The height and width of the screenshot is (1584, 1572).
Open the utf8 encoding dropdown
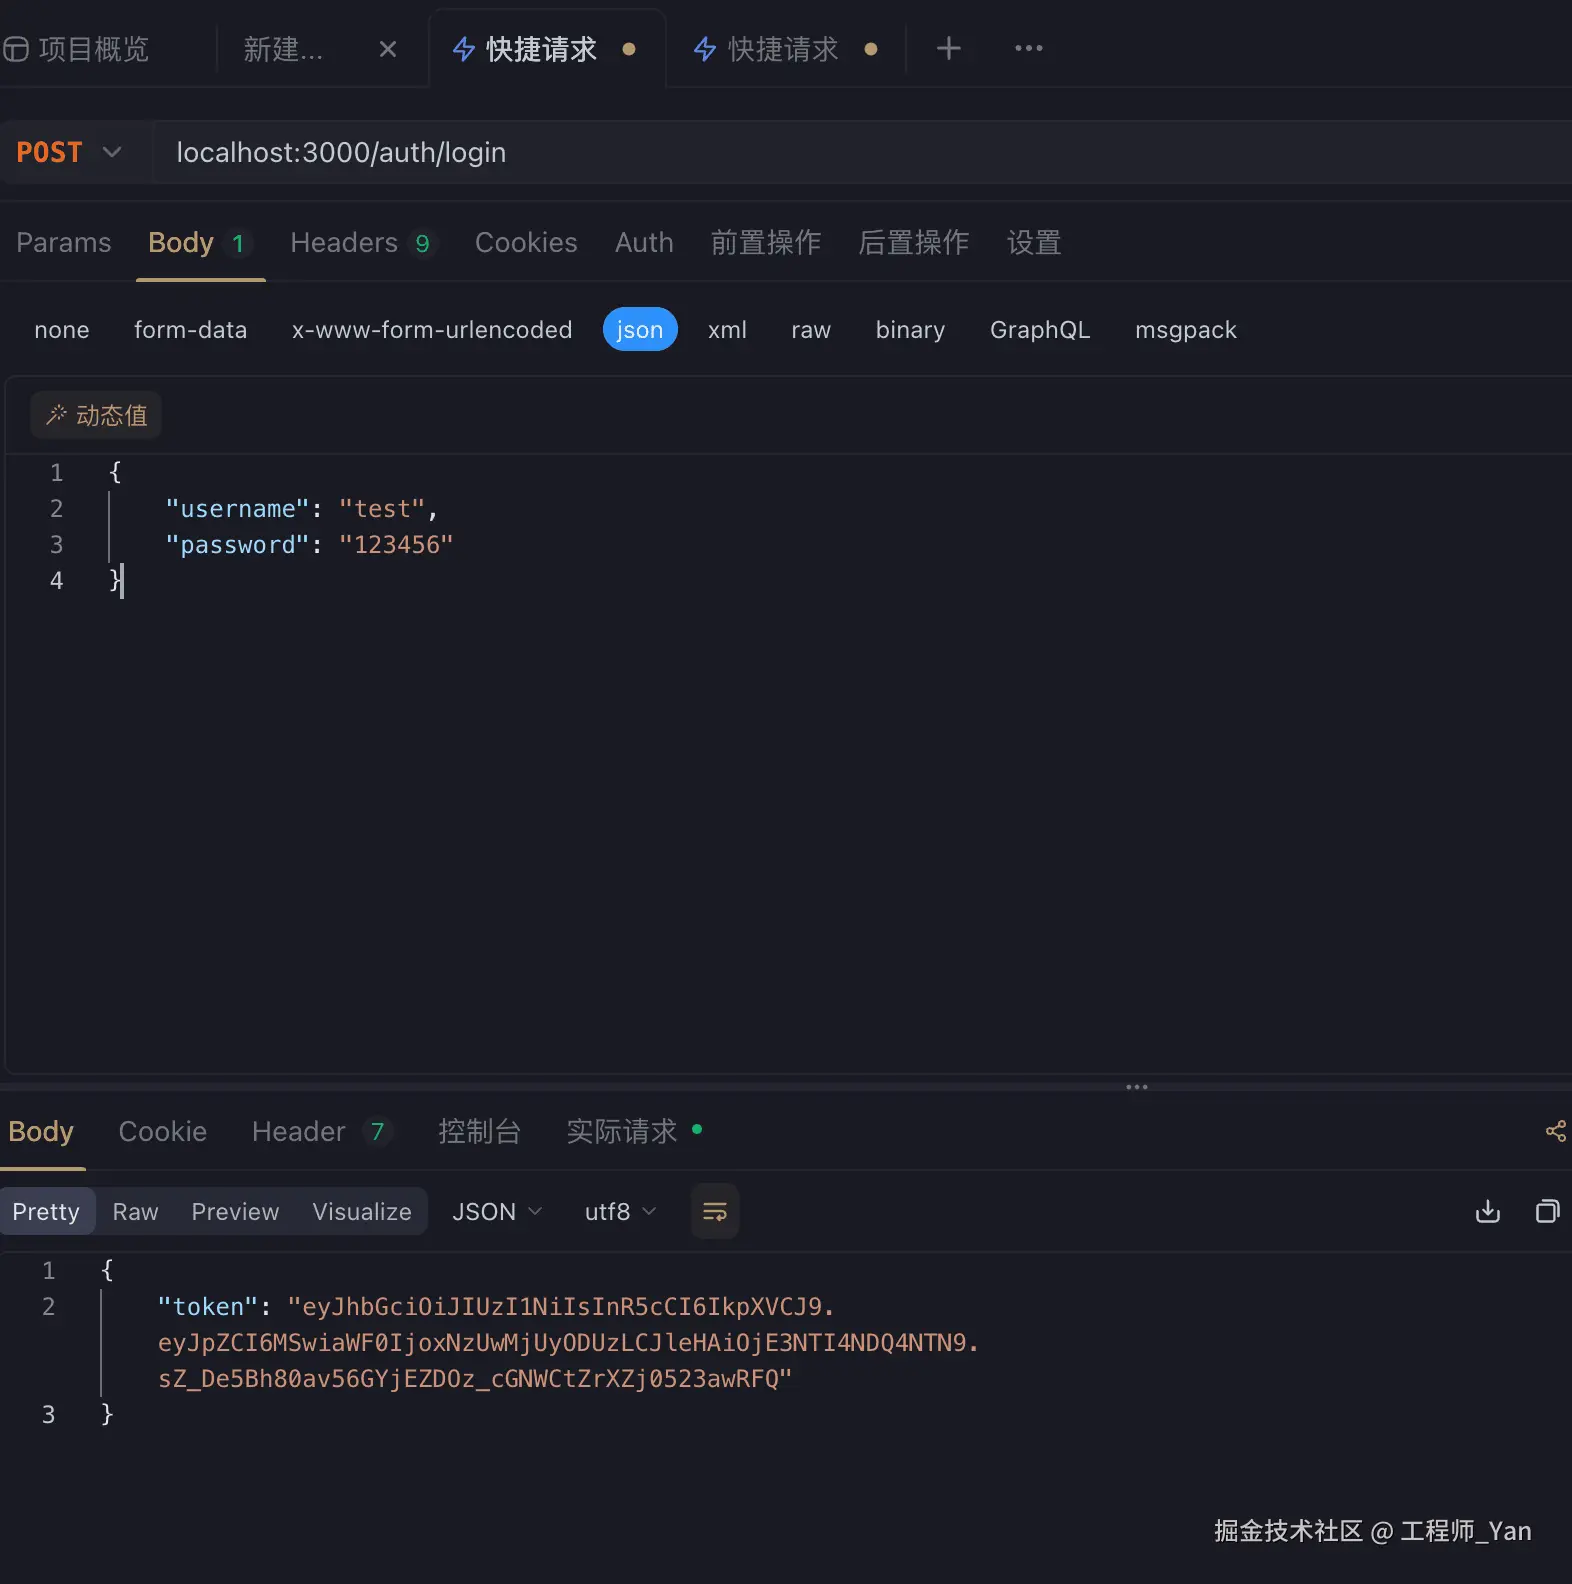[x=620, y=1212]
